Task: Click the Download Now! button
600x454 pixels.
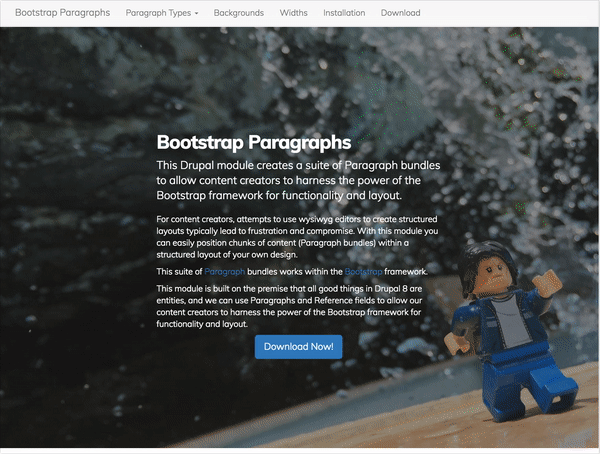Action: point(298,347)
